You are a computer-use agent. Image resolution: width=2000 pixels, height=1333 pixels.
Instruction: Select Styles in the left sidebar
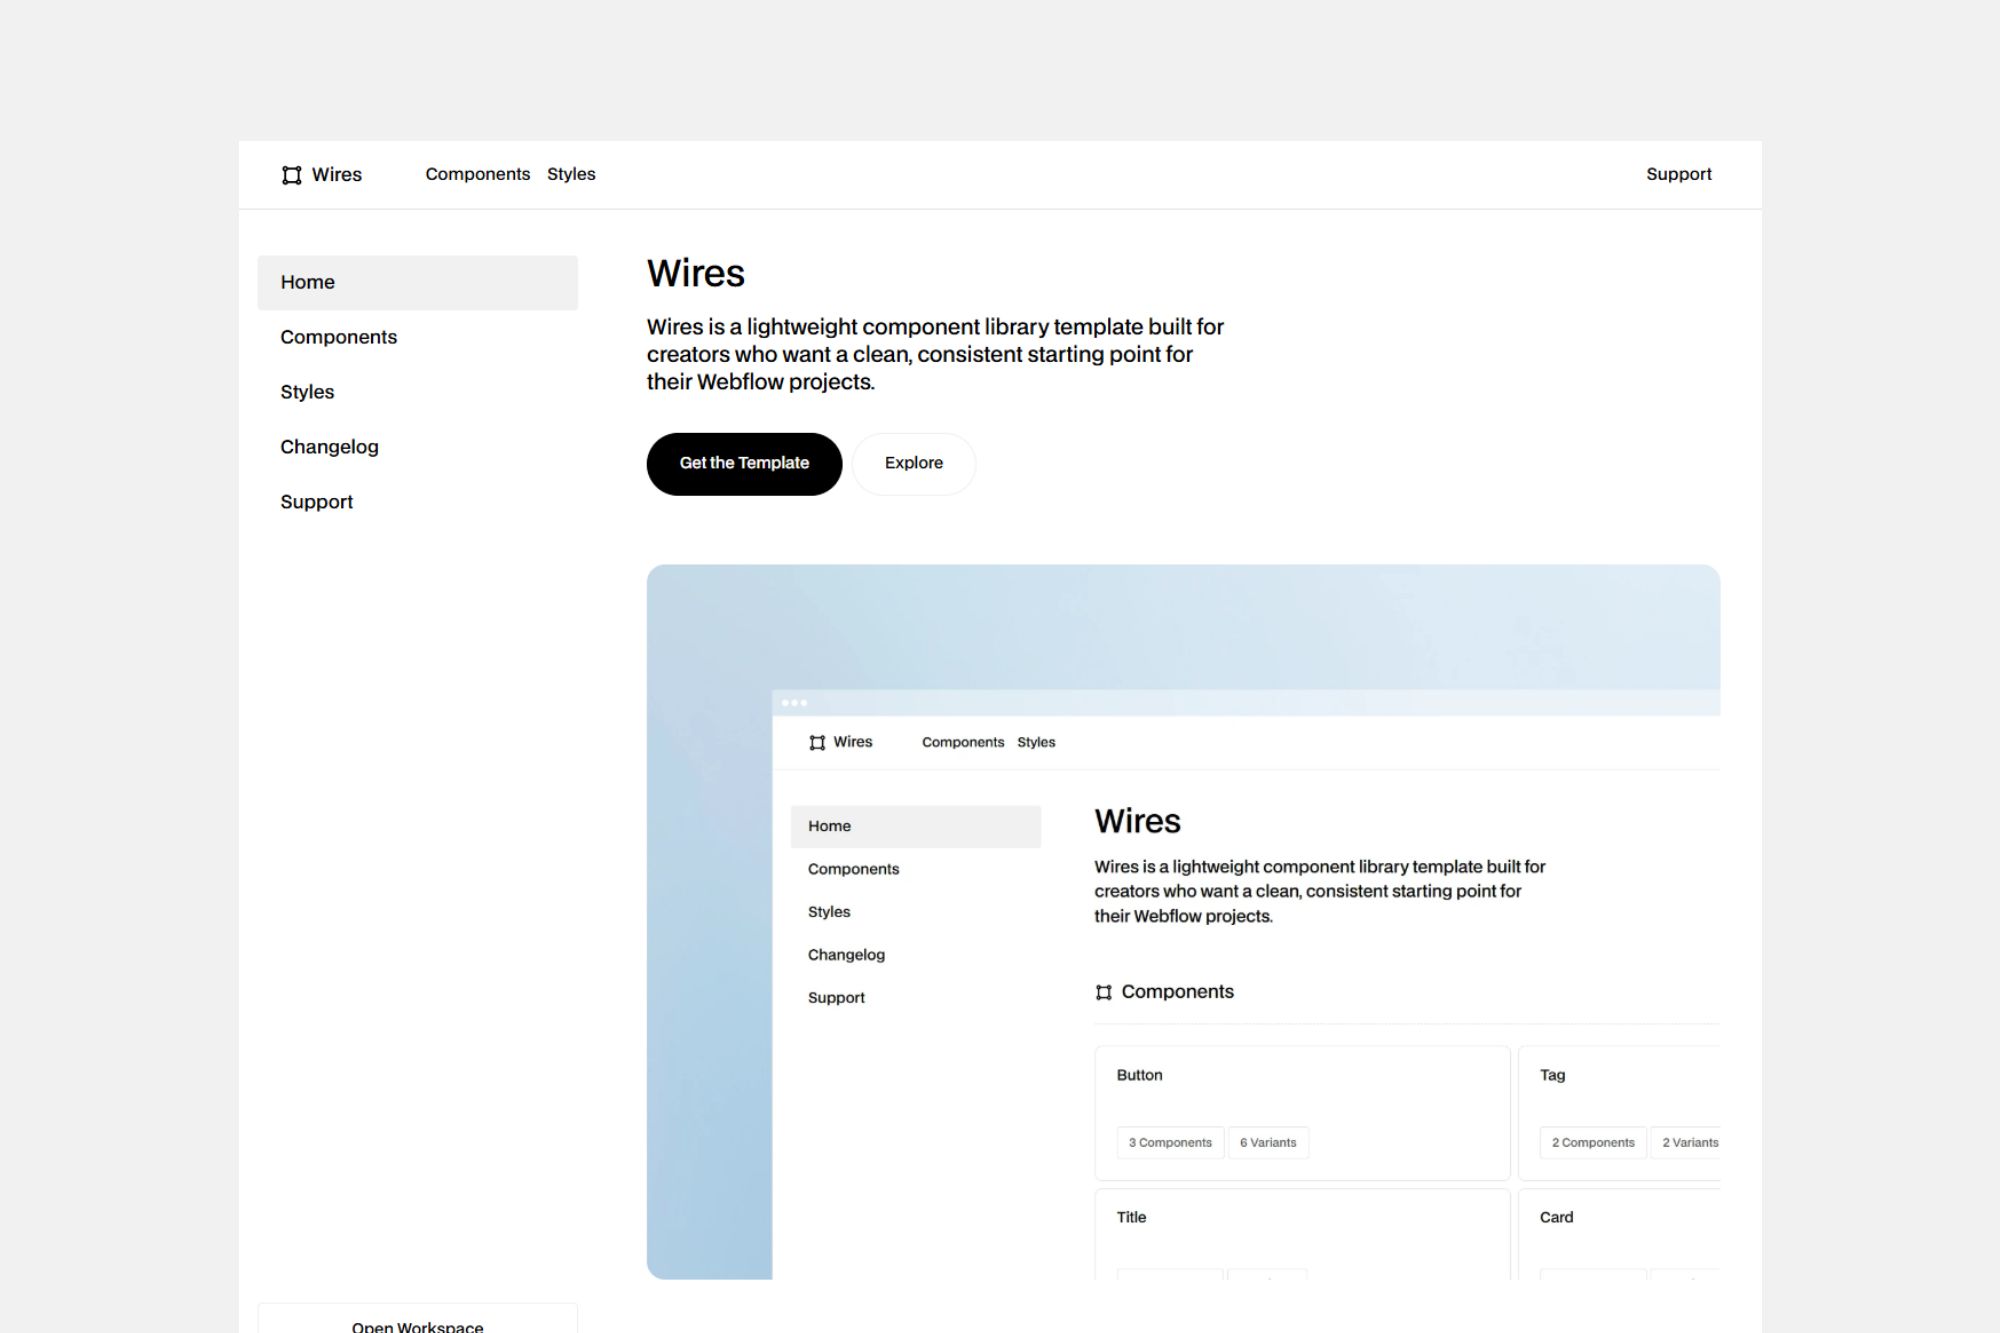coord(307,392)
